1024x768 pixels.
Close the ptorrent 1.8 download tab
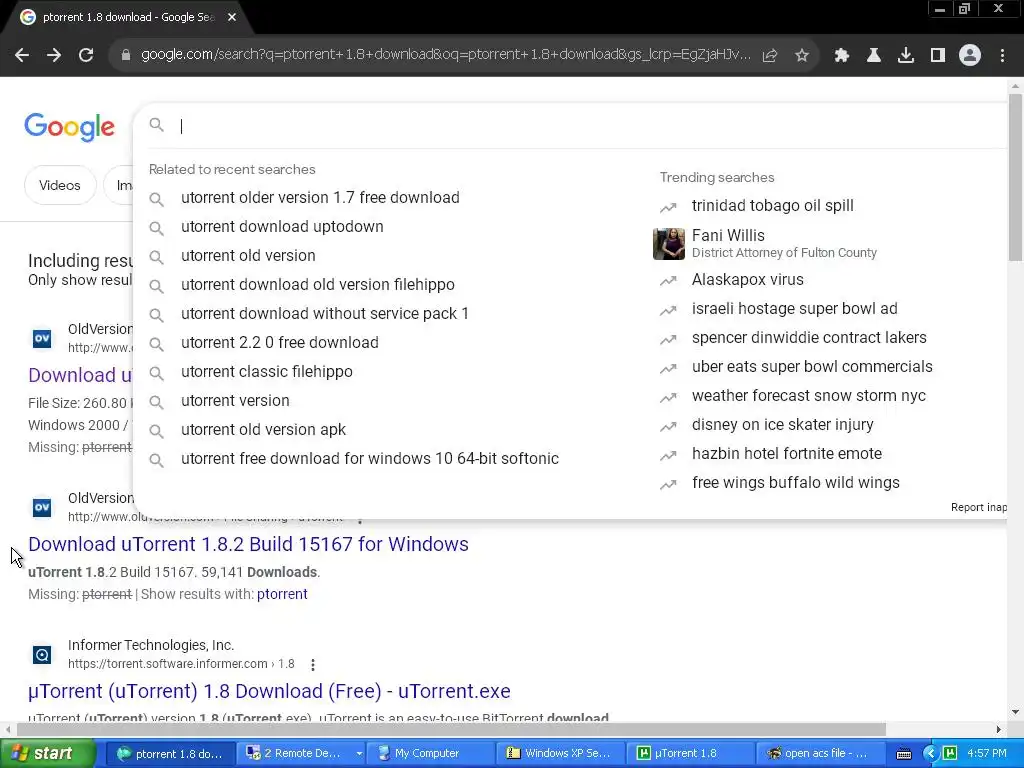pos(232,18)
